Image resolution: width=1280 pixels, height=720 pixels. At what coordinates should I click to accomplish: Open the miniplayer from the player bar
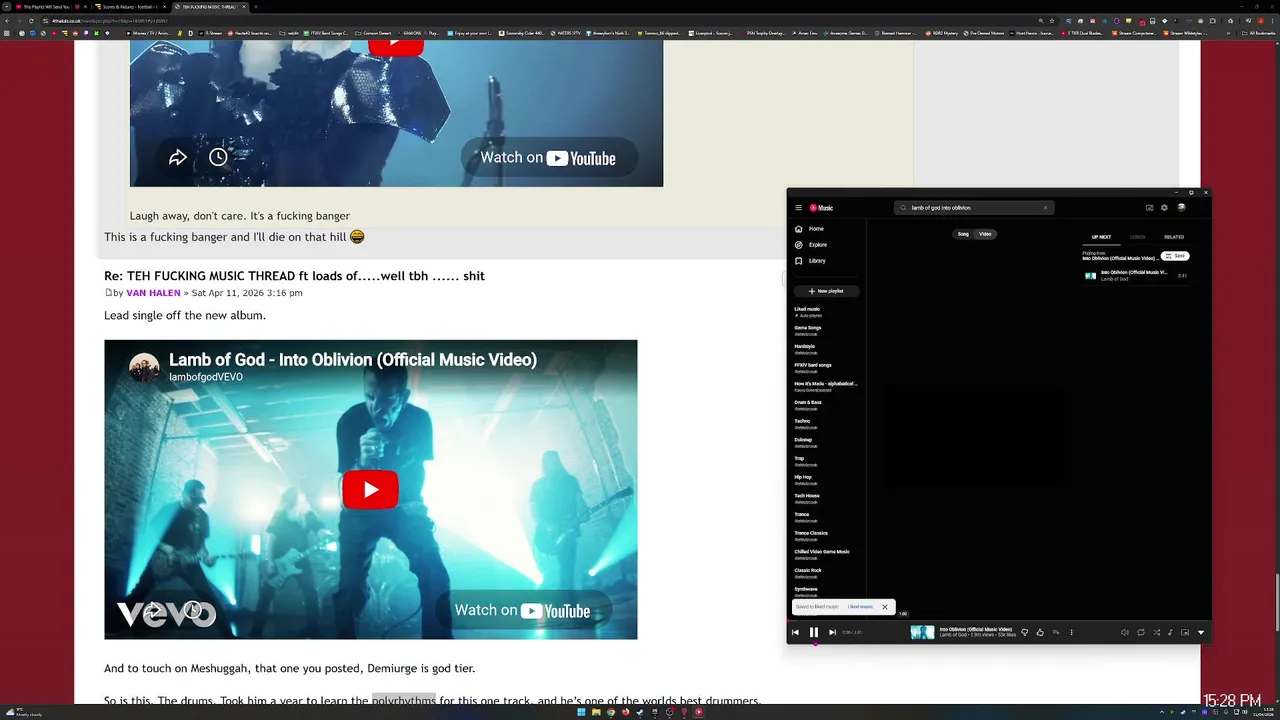click(1185, 632)
